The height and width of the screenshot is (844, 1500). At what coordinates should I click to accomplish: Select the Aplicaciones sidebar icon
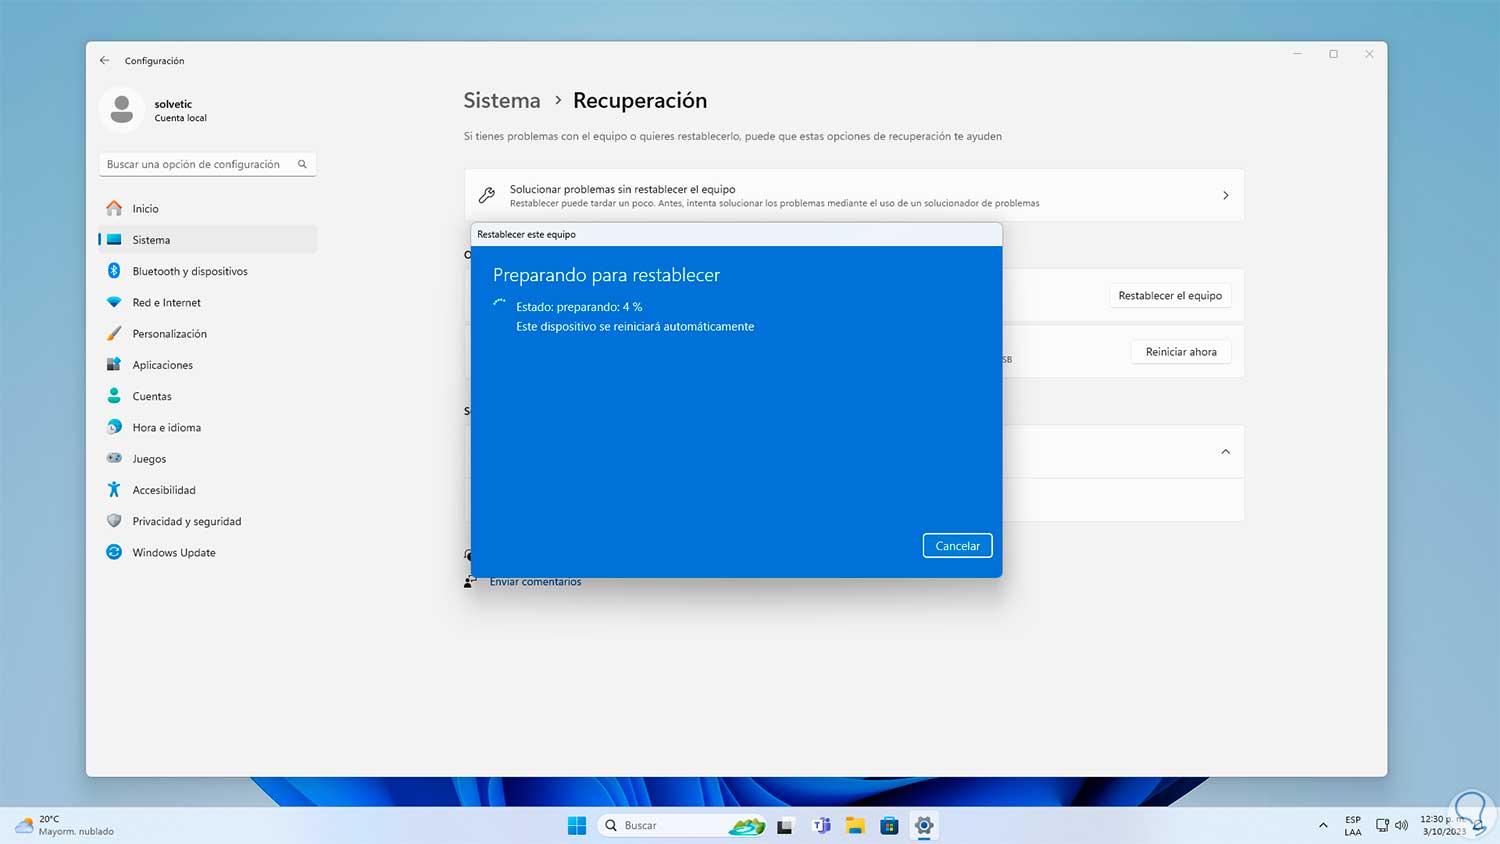115,364
